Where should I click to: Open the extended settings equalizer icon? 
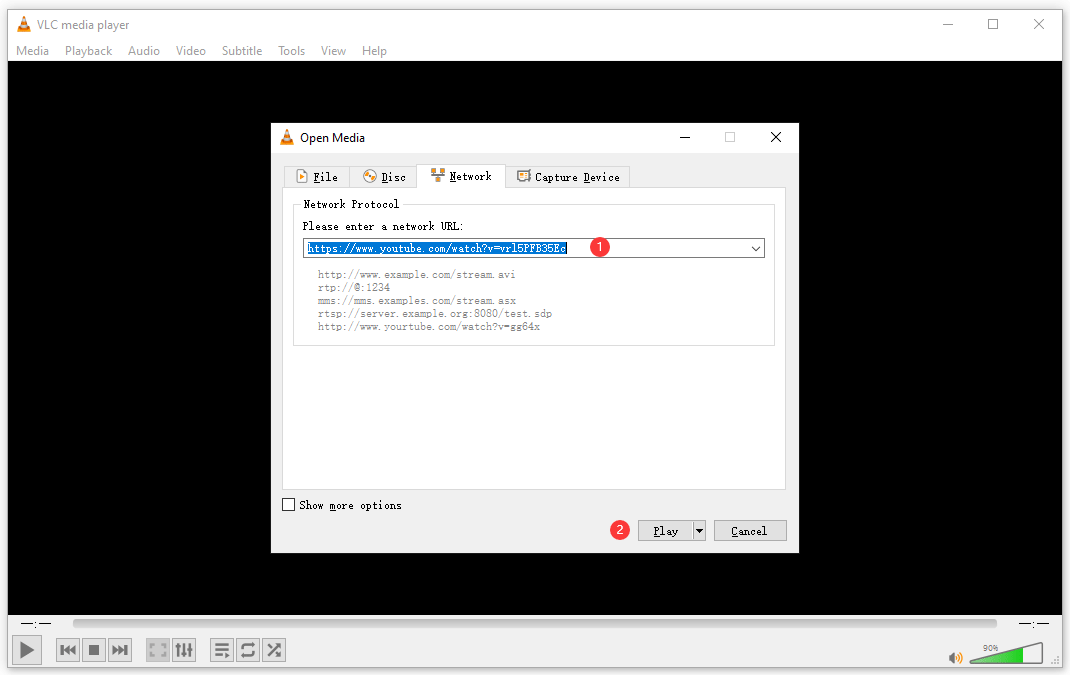tap(184, 650)
